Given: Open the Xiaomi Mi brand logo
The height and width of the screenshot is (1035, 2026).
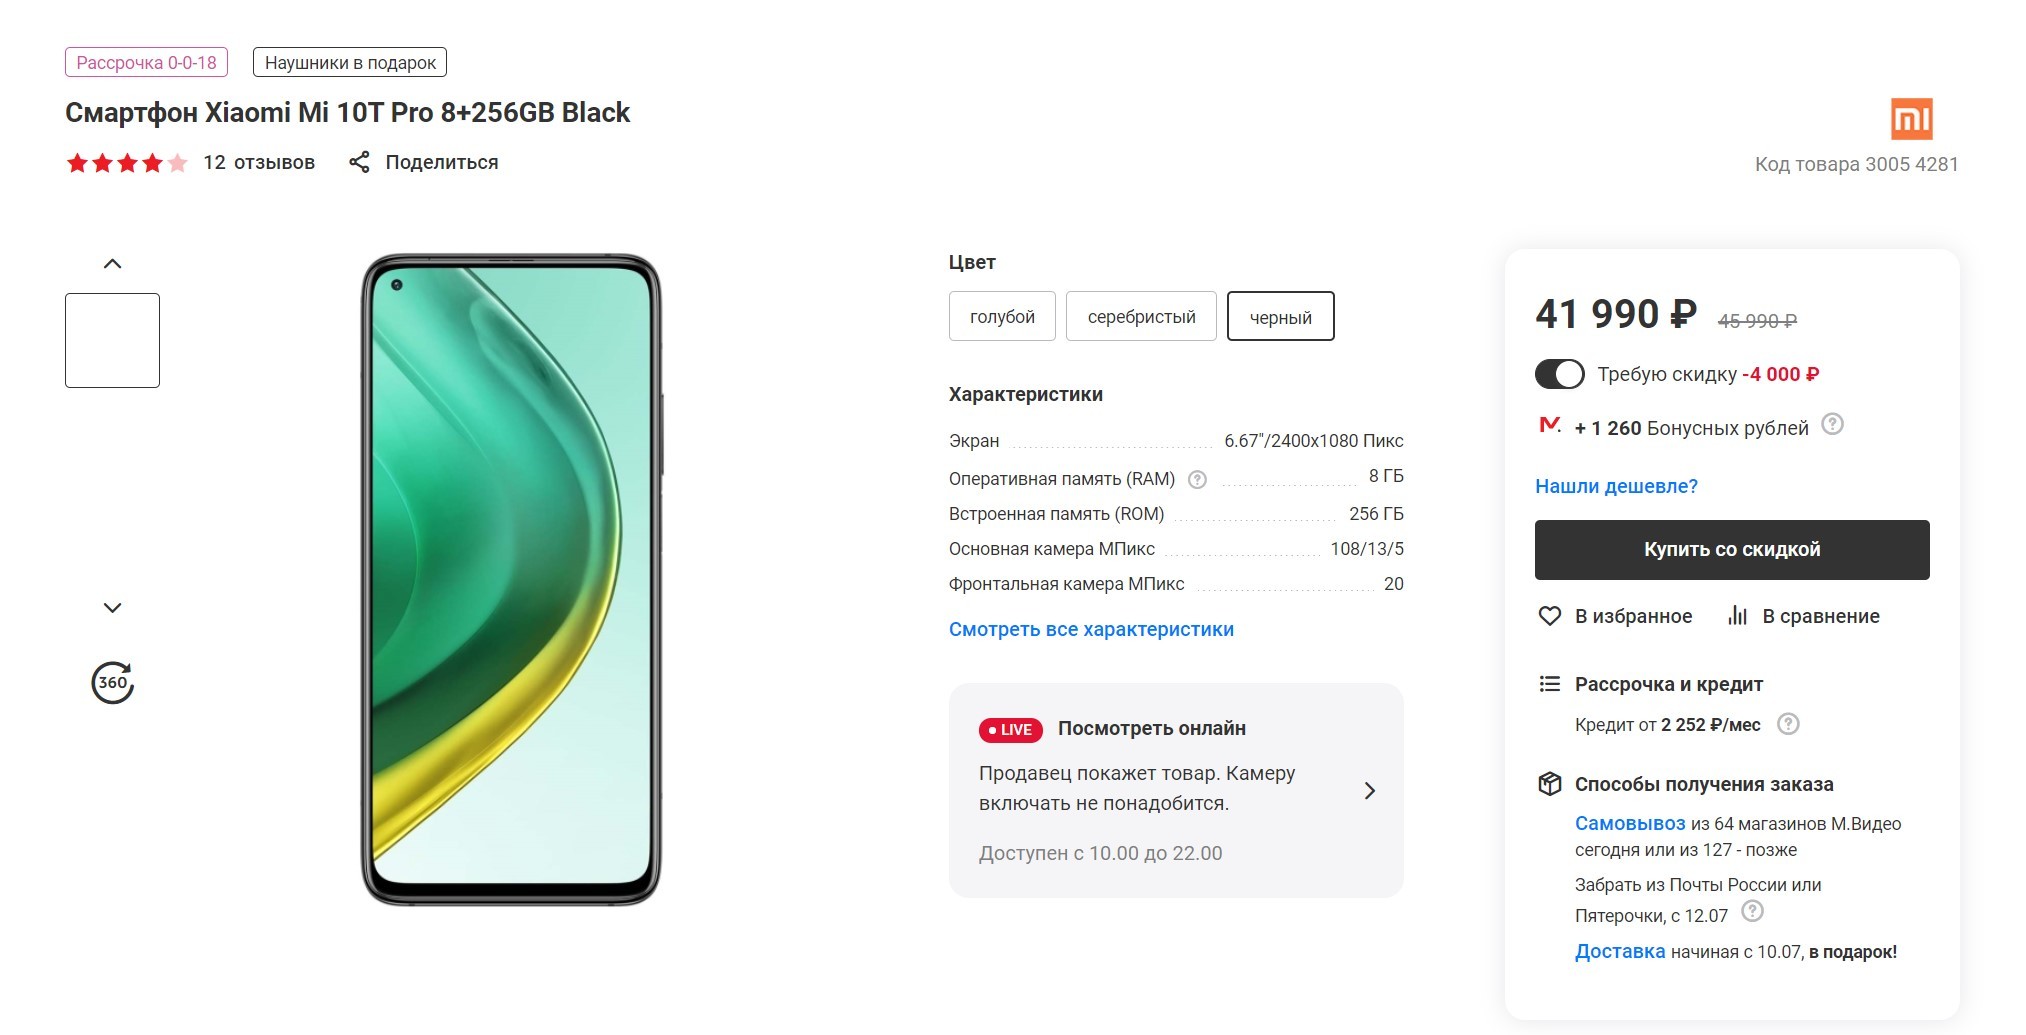Looking at the screenshot, I should 1911,119.
